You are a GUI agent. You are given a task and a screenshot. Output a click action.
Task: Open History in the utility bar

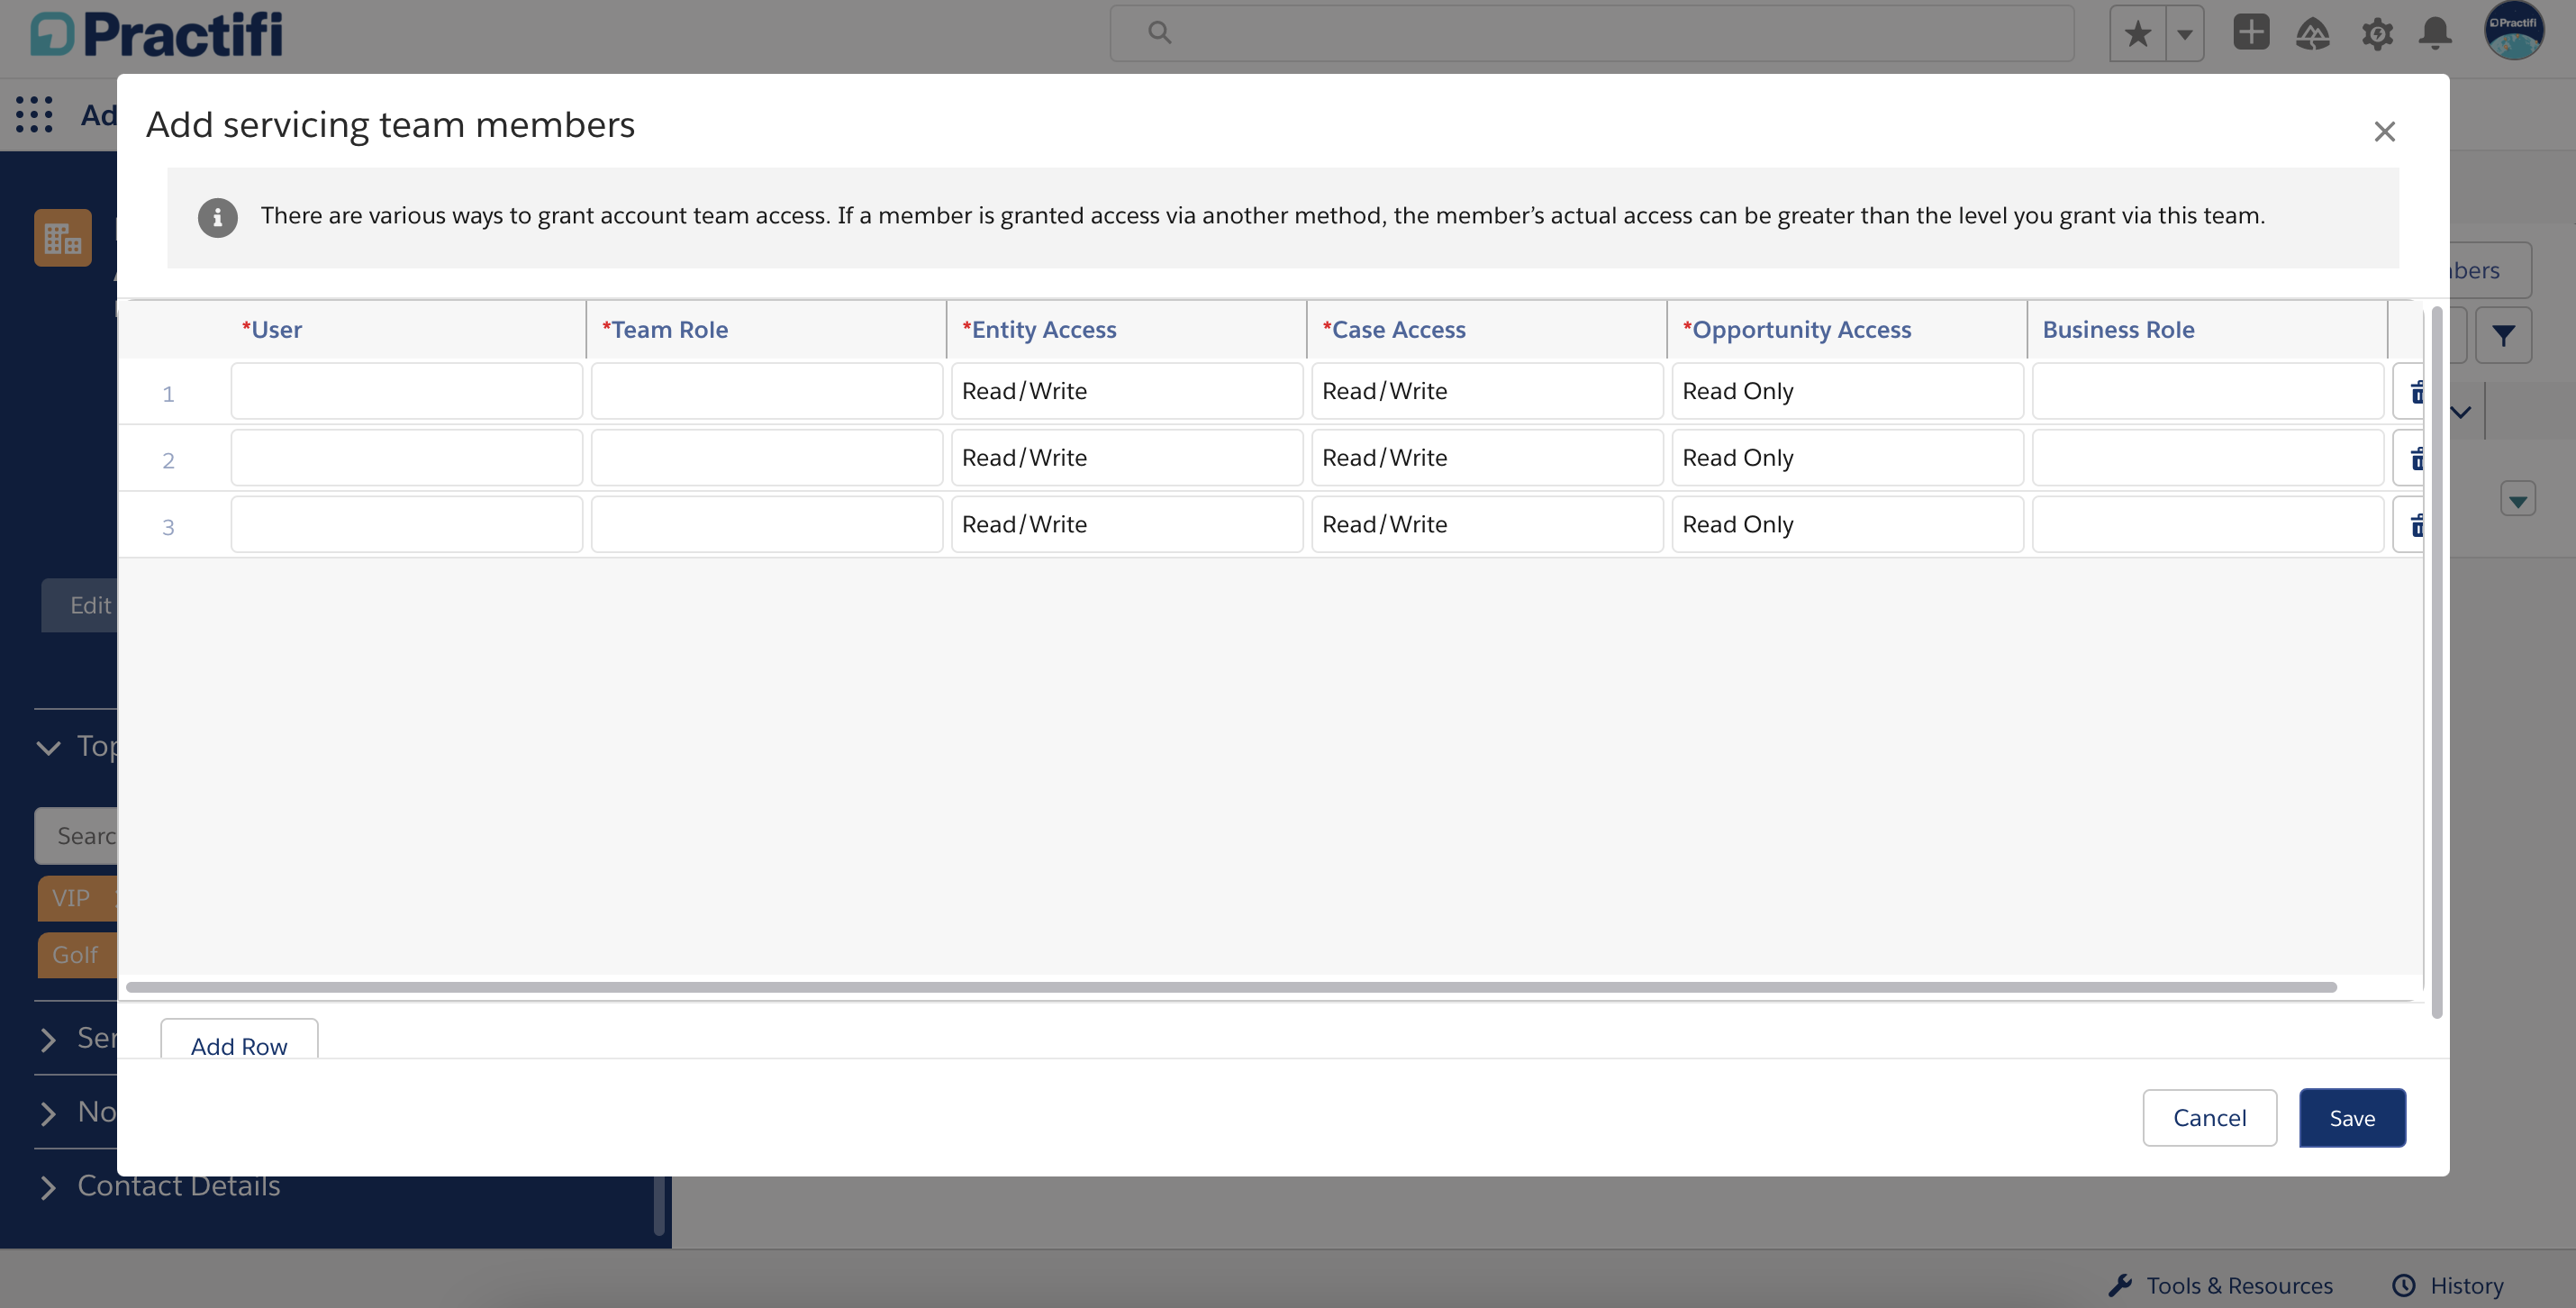pos(2448,1285)
